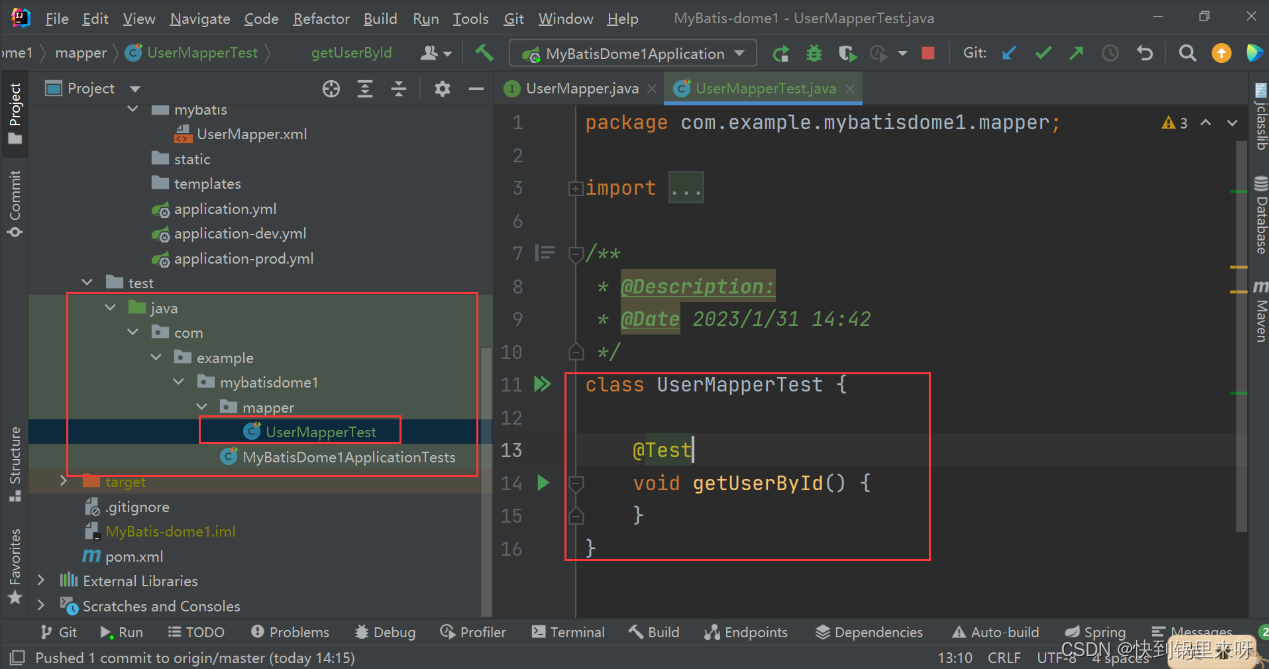This screenshot has width=1269, height=669.
Task: Open the File menu
Action: [57, 19]
